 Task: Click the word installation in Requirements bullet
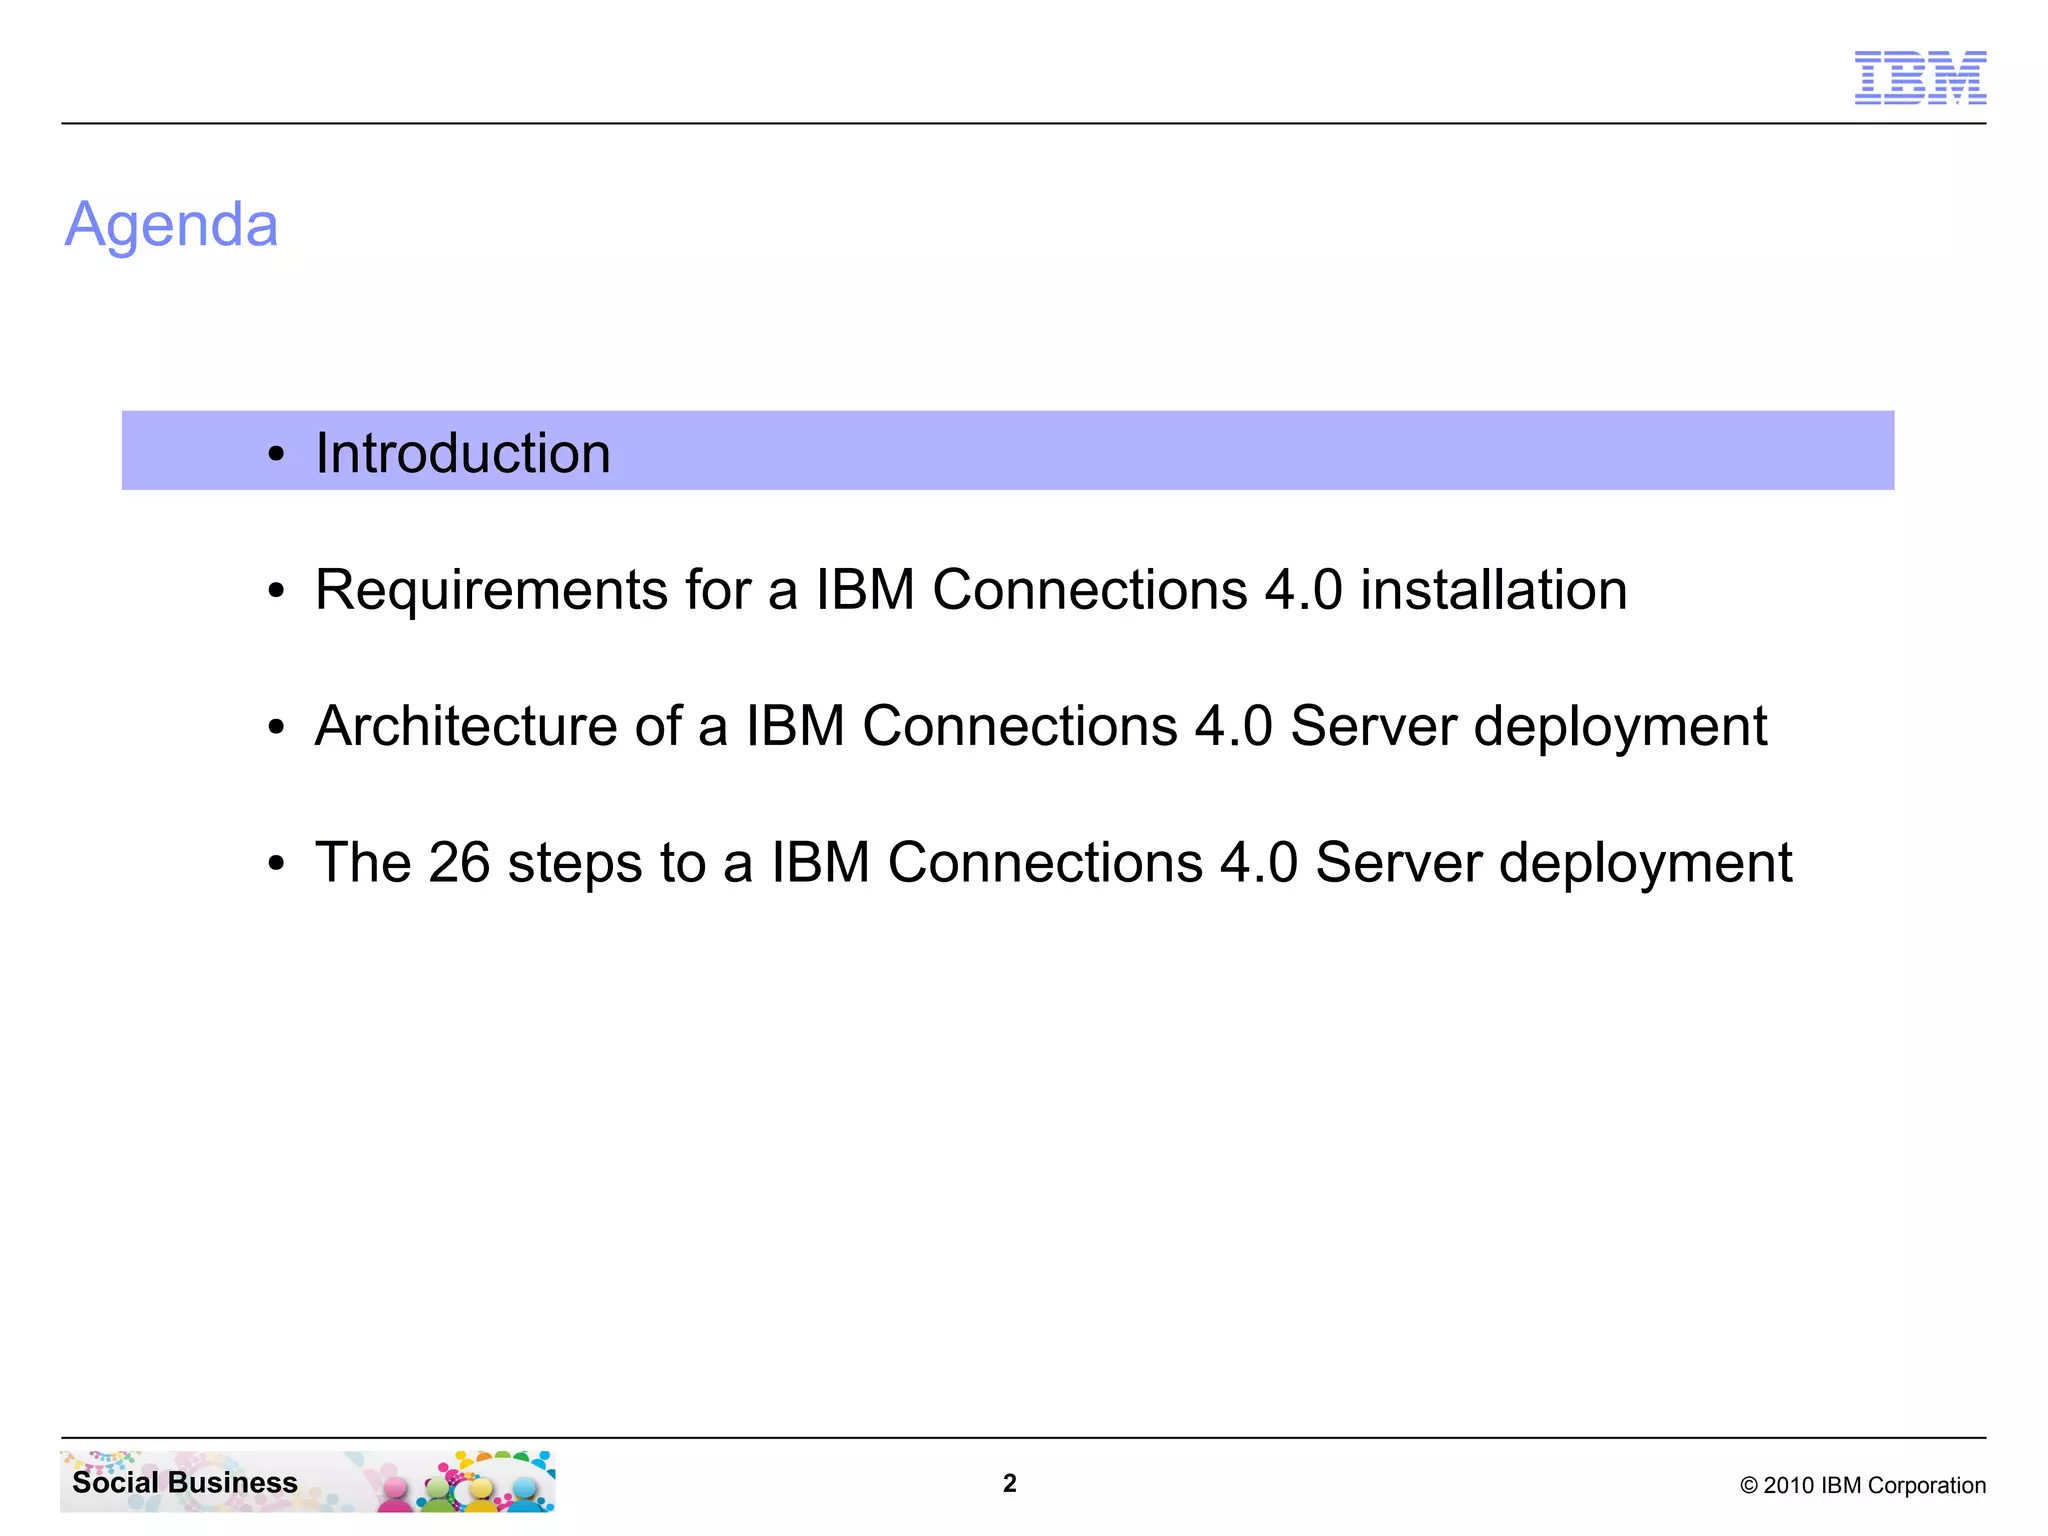click(1493, 589)
